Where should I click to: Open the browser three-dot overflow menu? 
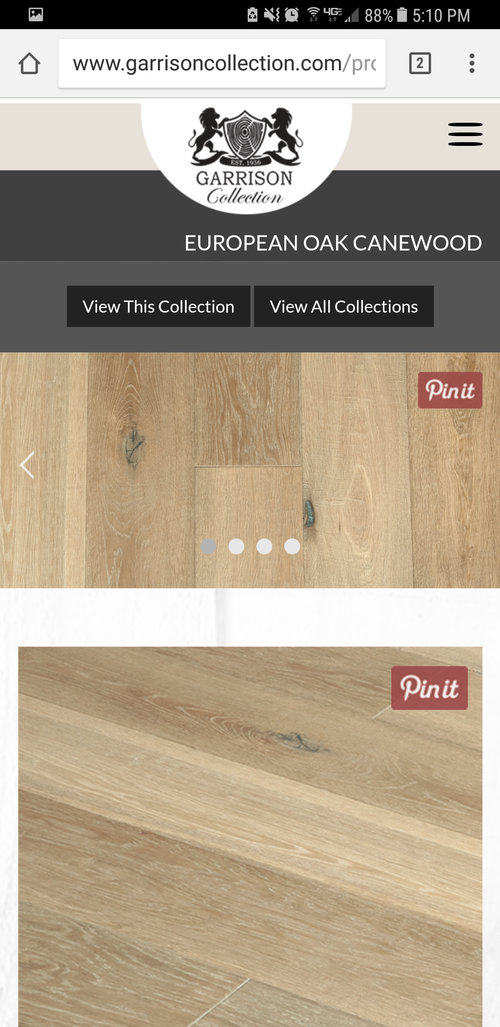[x=472, y=64]
